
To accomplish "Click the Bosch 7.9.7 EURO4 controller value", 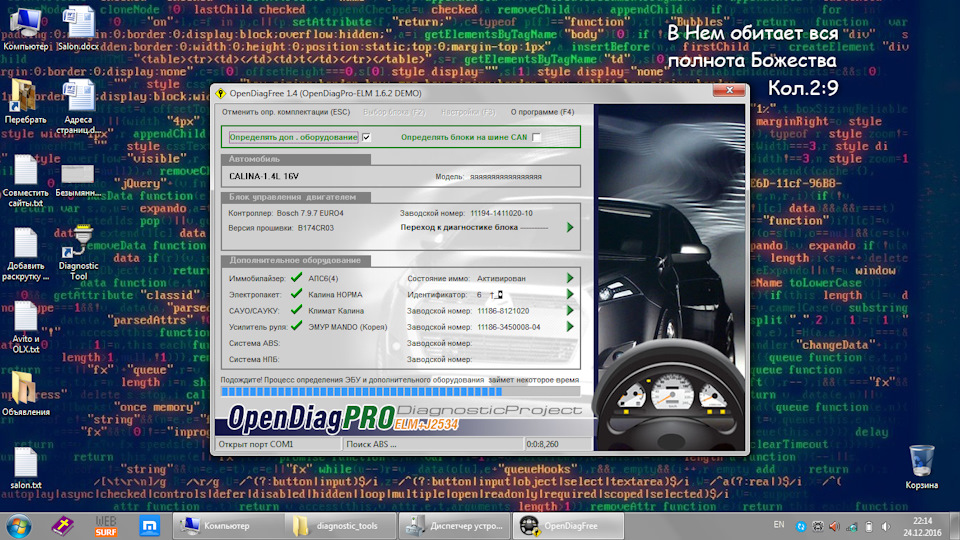I will click(x=310, y=213).
